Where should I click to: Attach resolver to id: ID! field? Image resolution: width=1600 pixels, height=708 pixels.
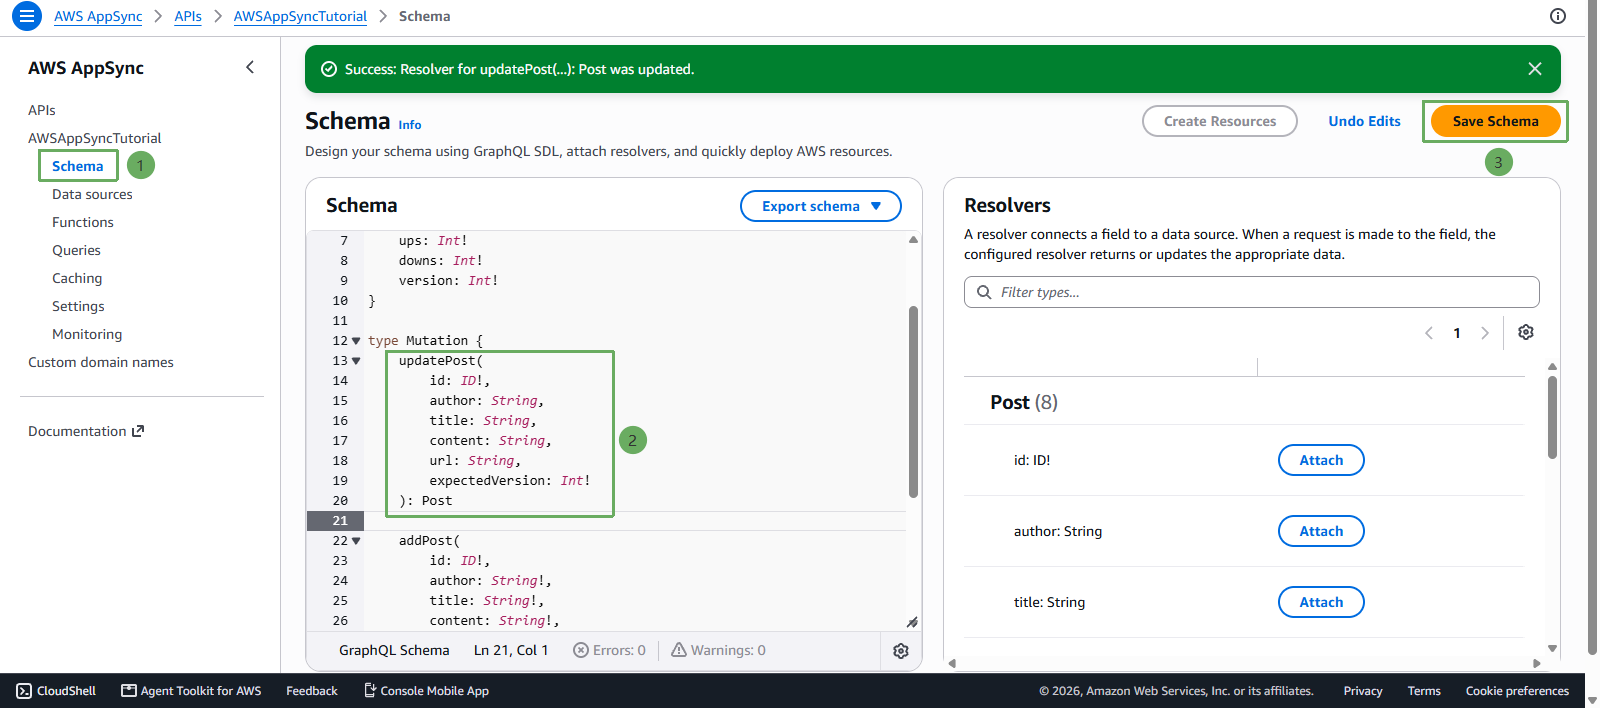[1321, 460]
